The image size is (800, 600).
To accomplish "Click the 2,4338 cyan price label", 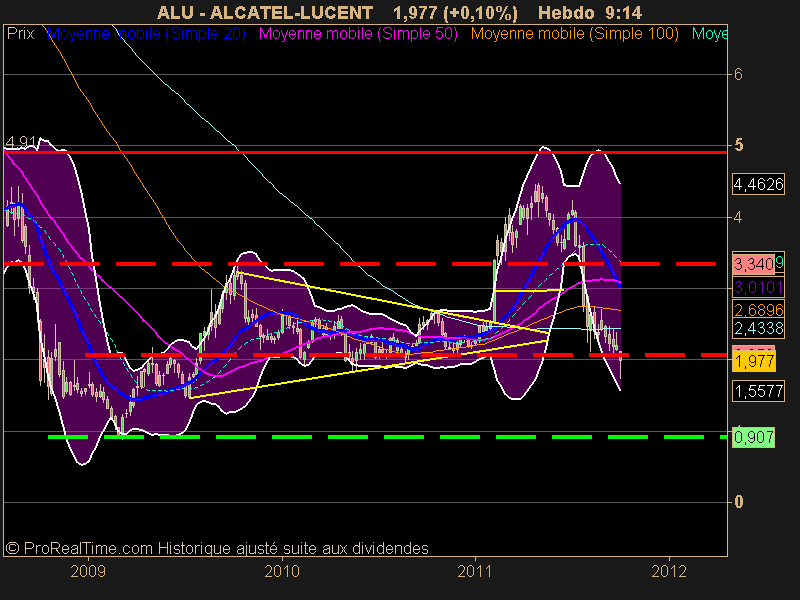I will point(758,328).
